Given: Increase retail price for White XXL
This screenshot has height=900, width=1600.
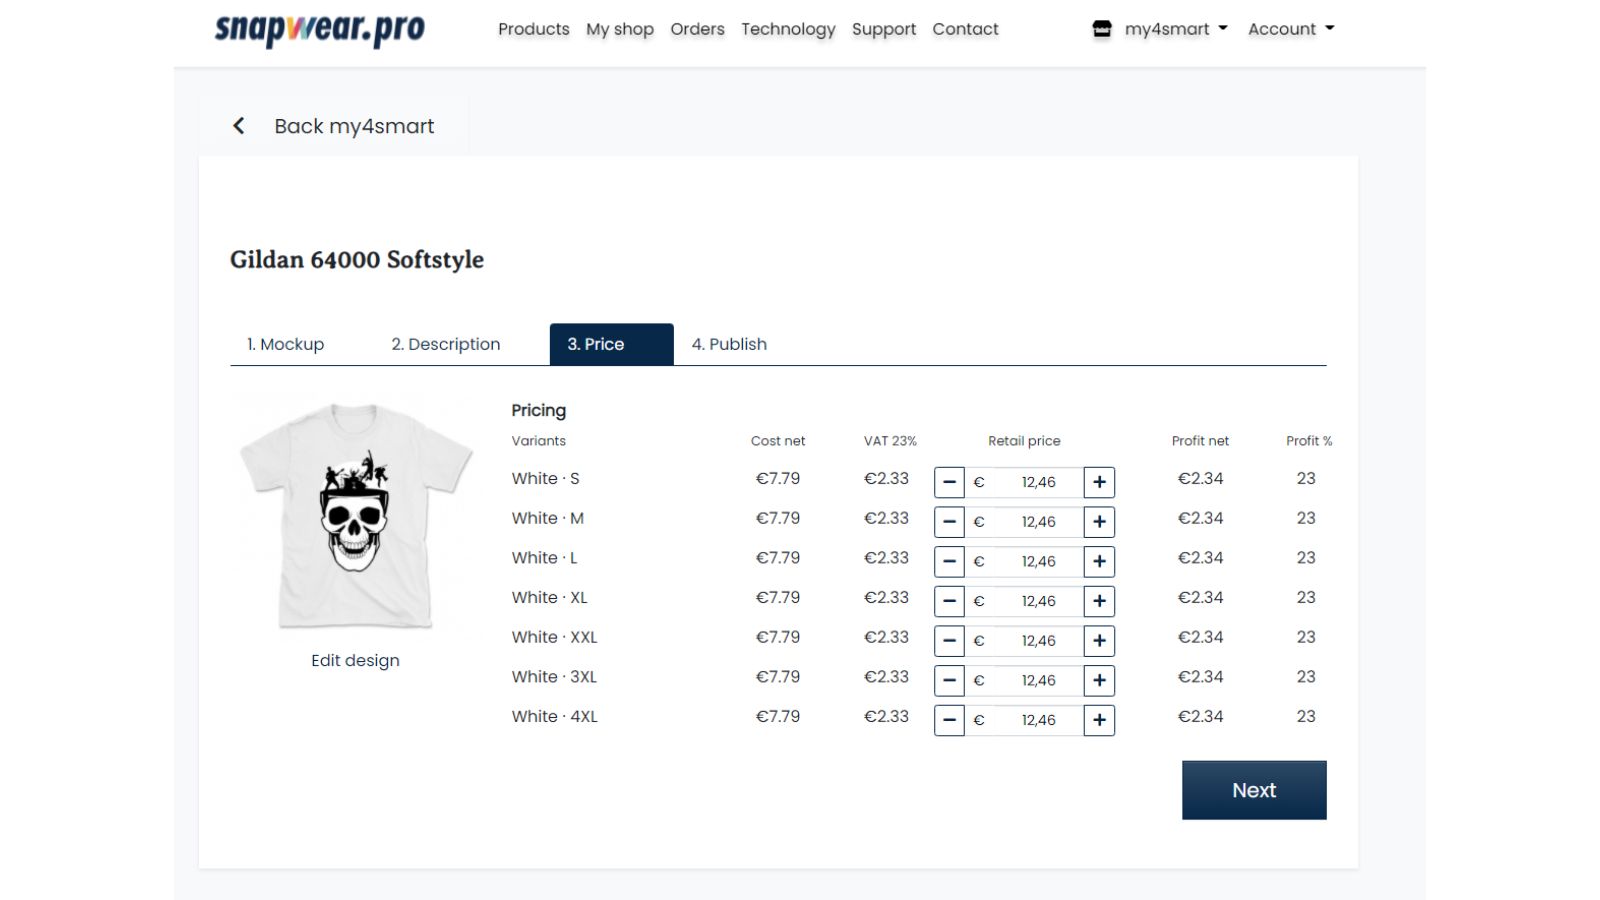Looking at the screenshot, I should [x=1099, y=641].
